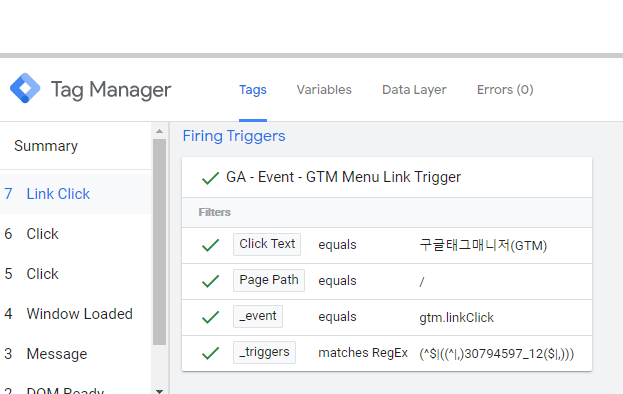Click the sidebar scroll down arrow
This screenshot has width=623, height=394.
(x=159, y=391)
